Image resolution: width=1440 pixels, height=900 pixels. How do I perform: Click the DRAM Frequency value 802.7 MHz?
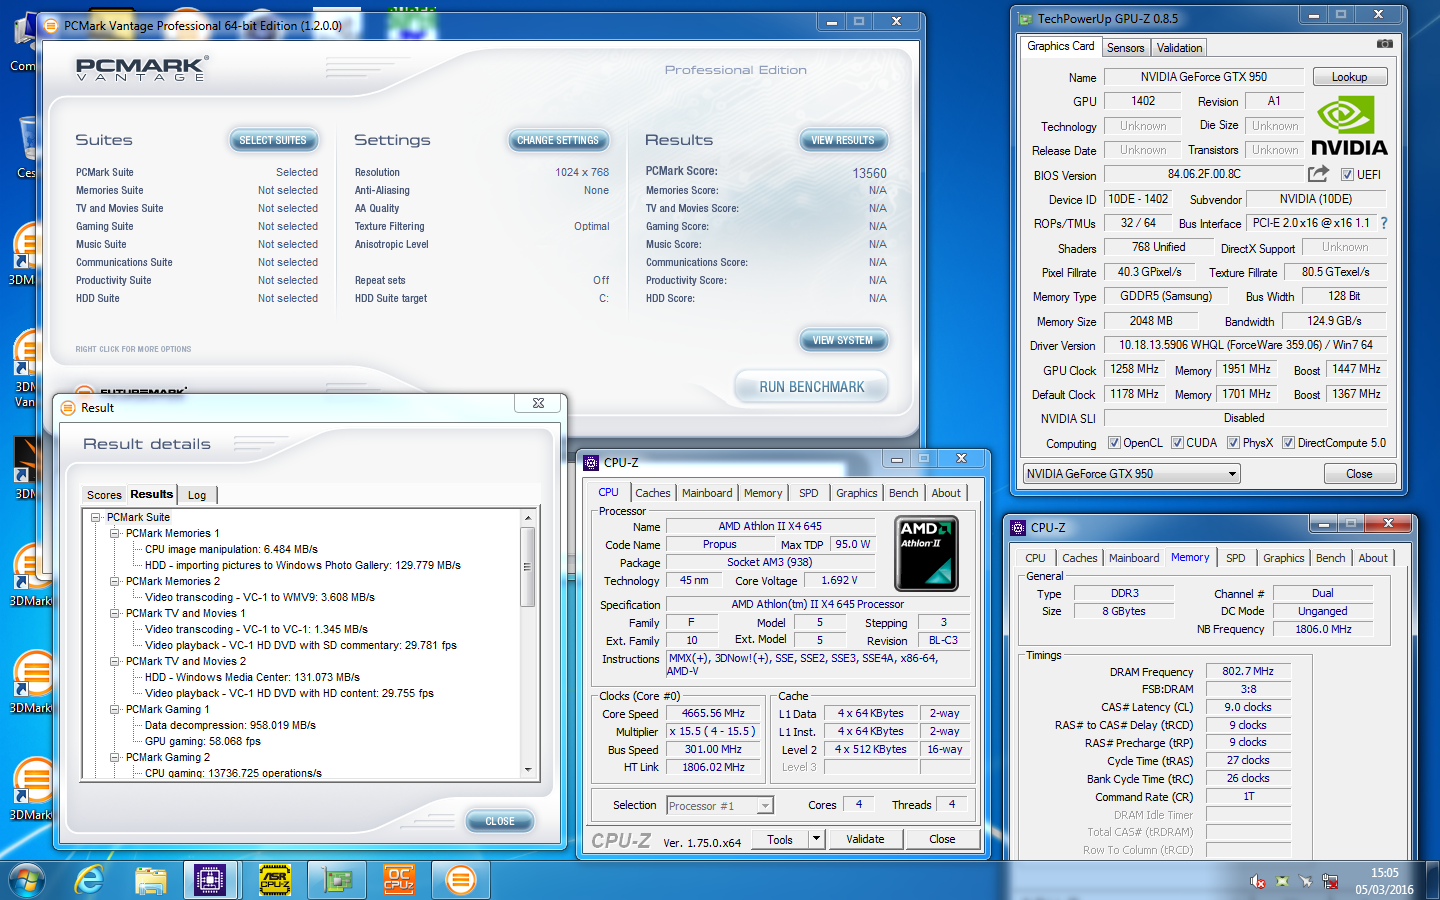pyautogui.click(x=1248, y=671)
